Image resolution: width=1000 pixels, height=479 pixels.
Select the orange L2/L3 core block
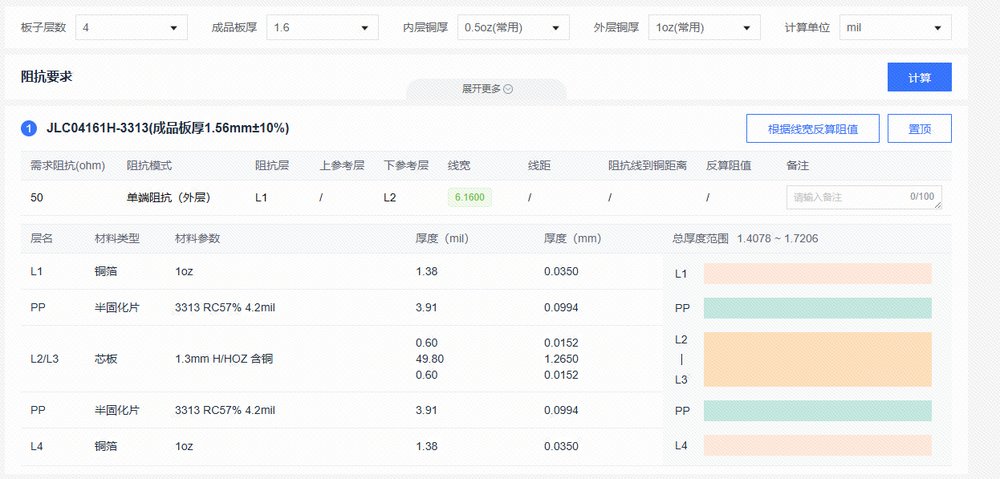click(817, 359)
